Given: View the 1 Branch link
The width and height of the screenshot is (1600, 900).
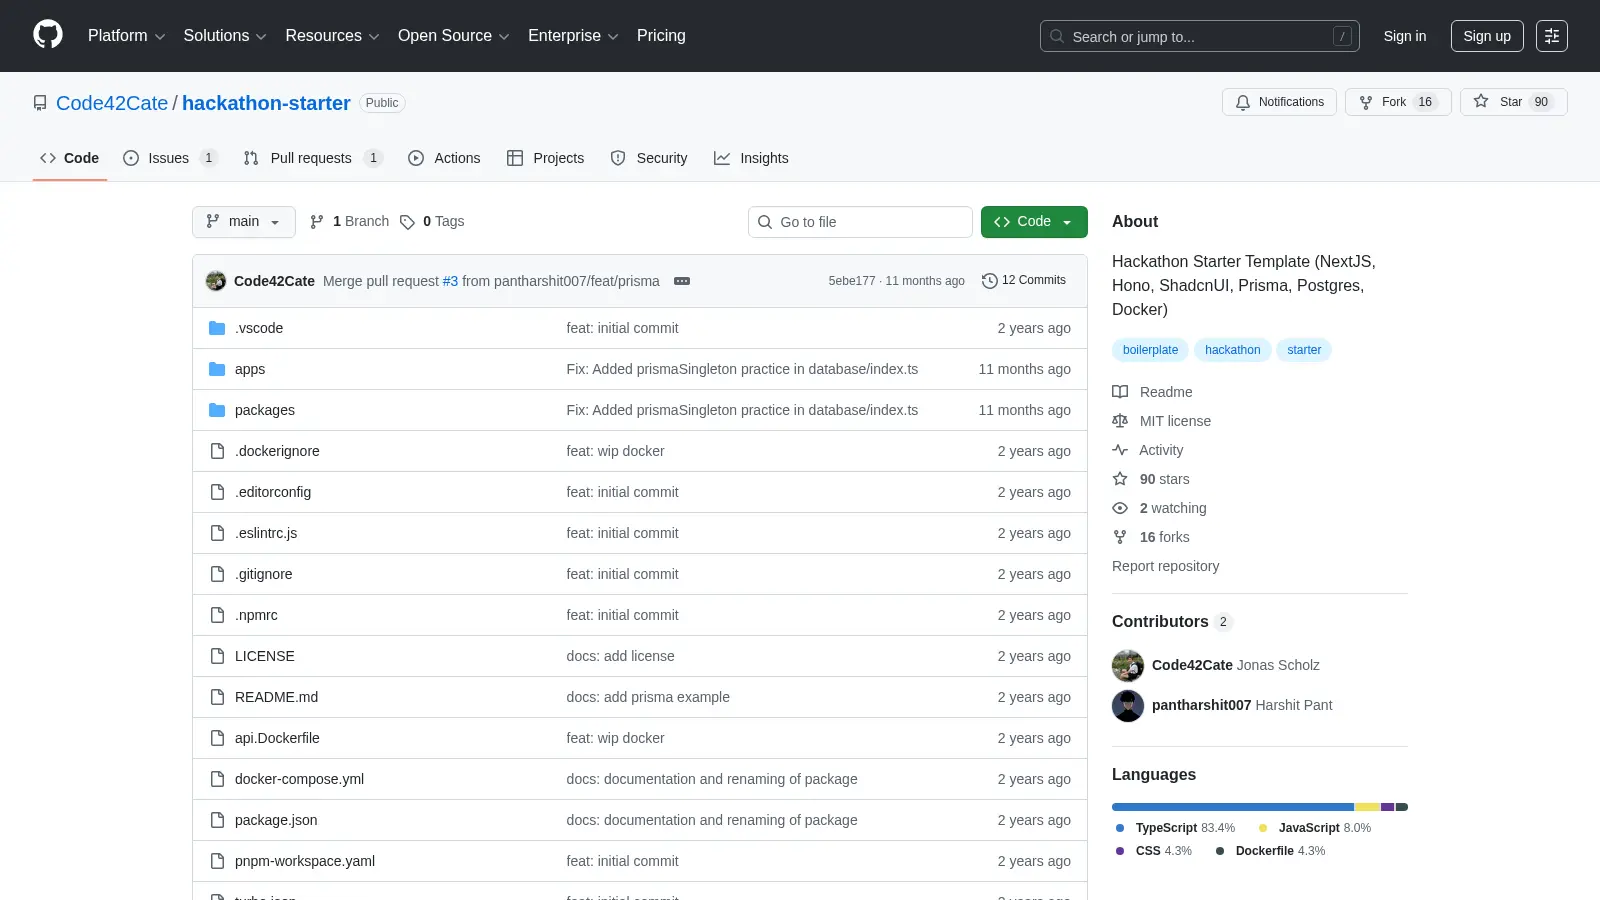Looking at the screenshot, I should click(x=349, y=222).
